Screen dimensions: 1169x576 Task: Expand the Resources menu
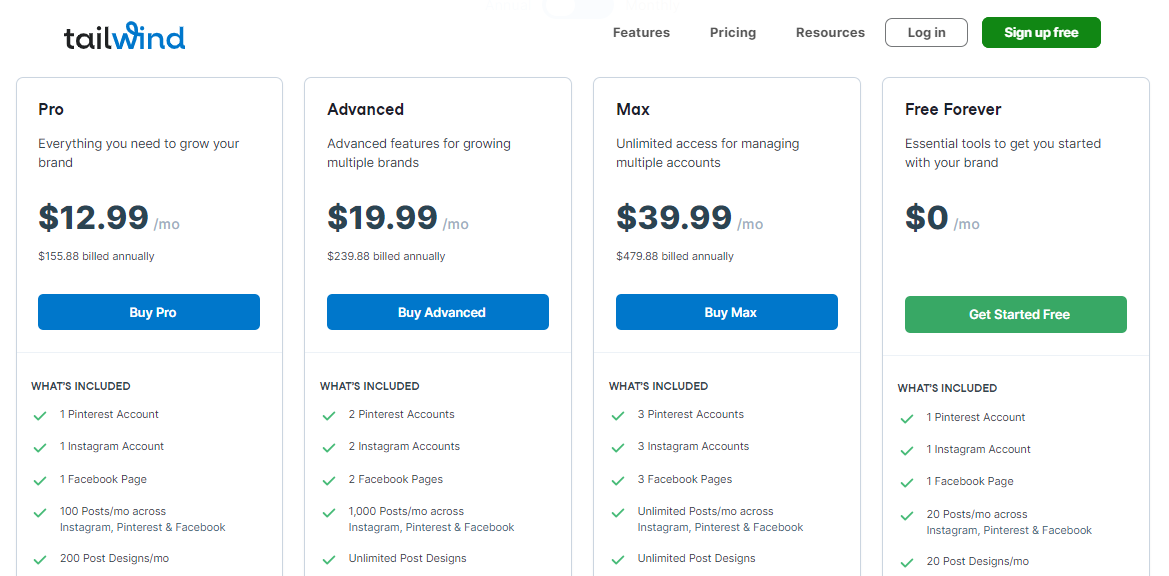coord(831,33)
